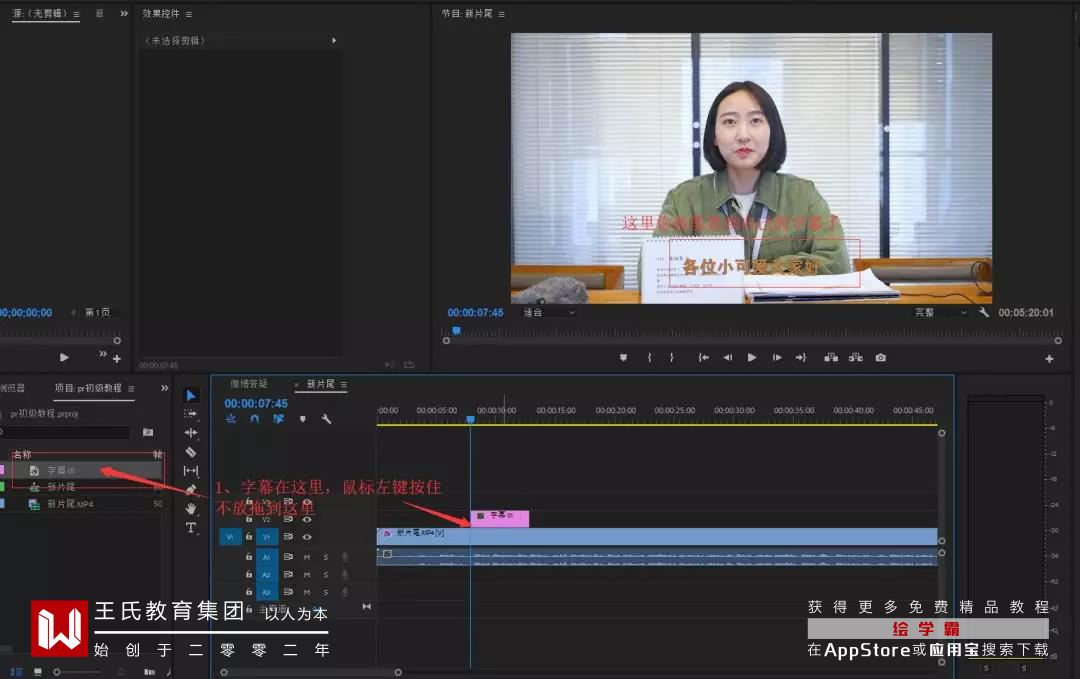Toggle Snap magnet in timeline
1080x679 pixels.
[255, 419]
